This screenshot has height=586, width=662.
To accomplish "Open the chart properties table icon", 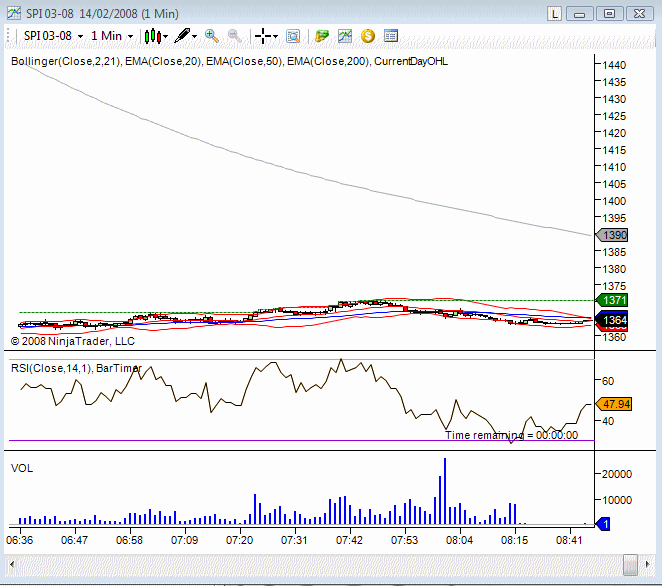I will pos(391,36).
